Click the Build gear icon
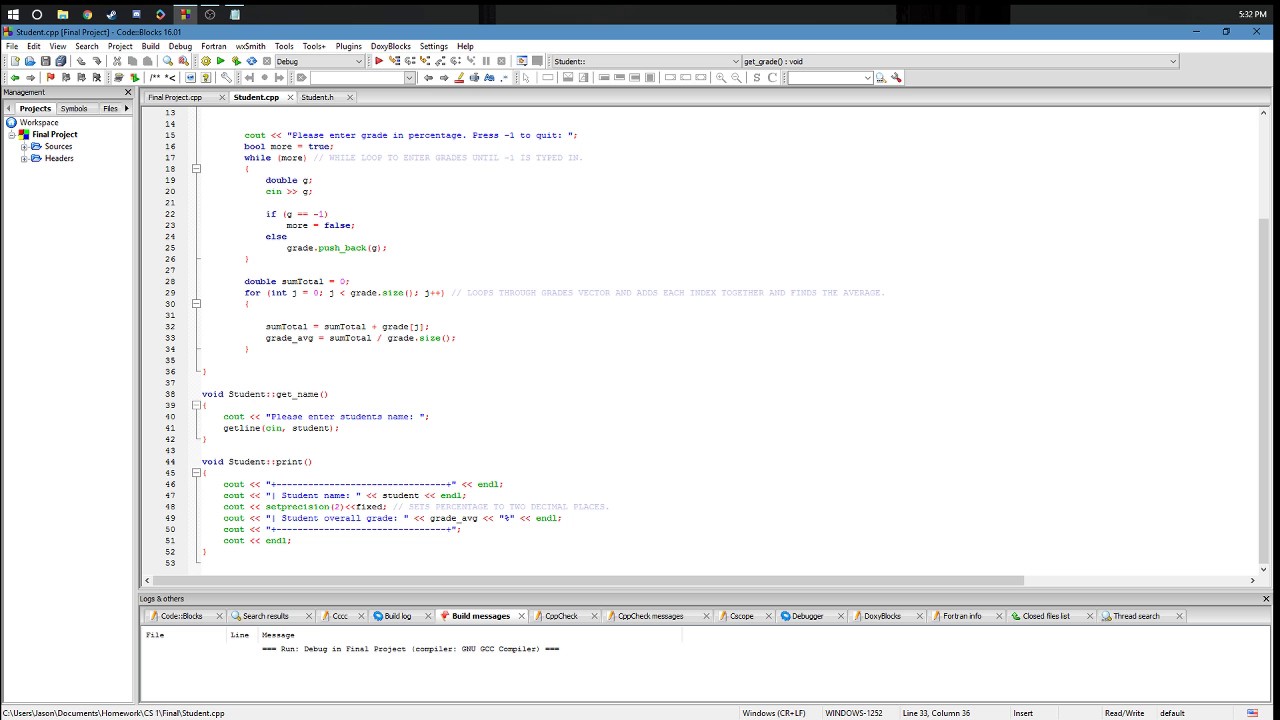1280x720 pixels. click(206, 61)
